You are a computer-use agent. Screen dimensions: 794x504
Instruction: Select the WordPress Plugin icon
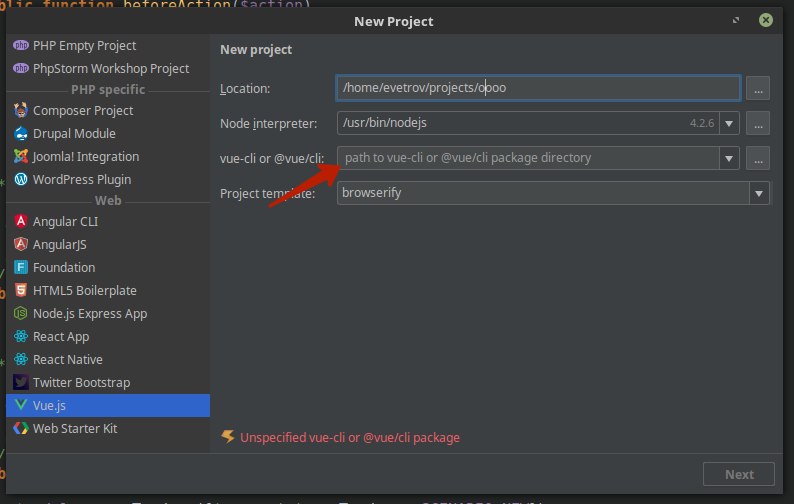pos(21,179)
